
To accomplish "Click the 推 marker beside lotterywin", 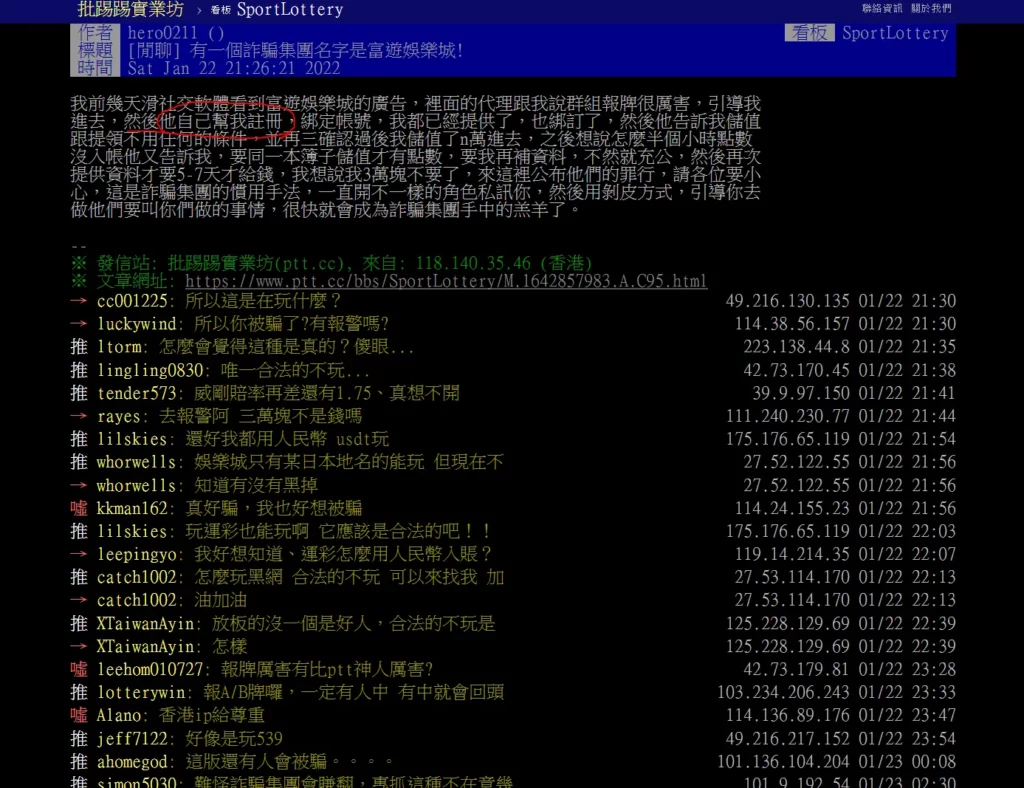I will click(79, 692).
